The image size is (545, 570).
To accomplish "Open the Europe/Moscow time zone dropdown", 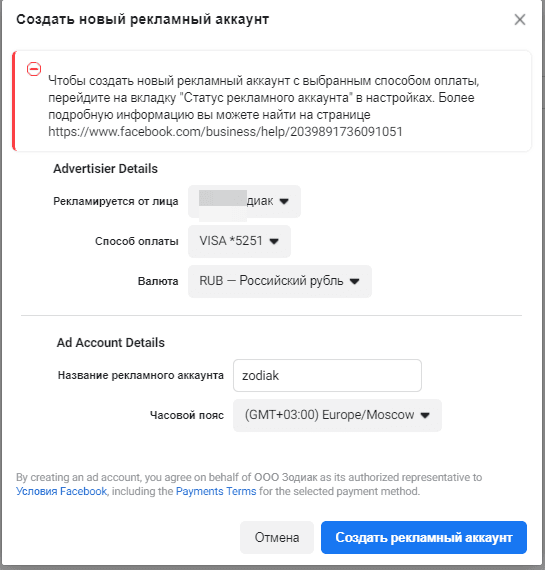I will tap(337, 415).
